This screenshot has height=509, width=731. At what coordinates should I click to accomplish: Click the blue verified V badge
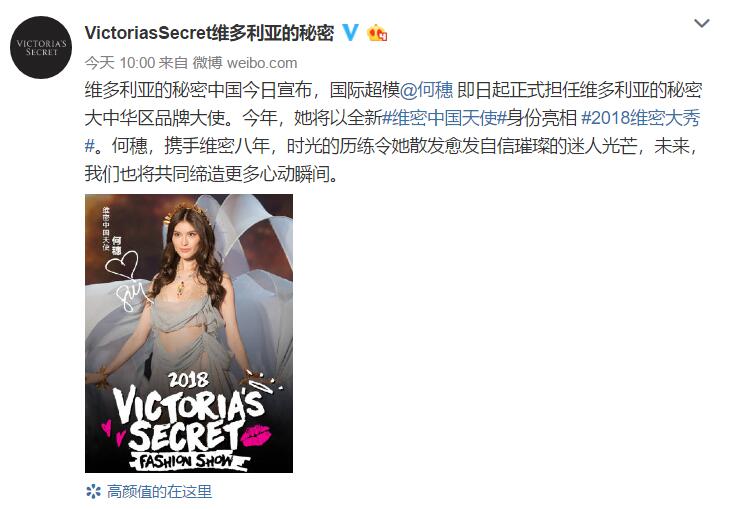click(351, 33)
